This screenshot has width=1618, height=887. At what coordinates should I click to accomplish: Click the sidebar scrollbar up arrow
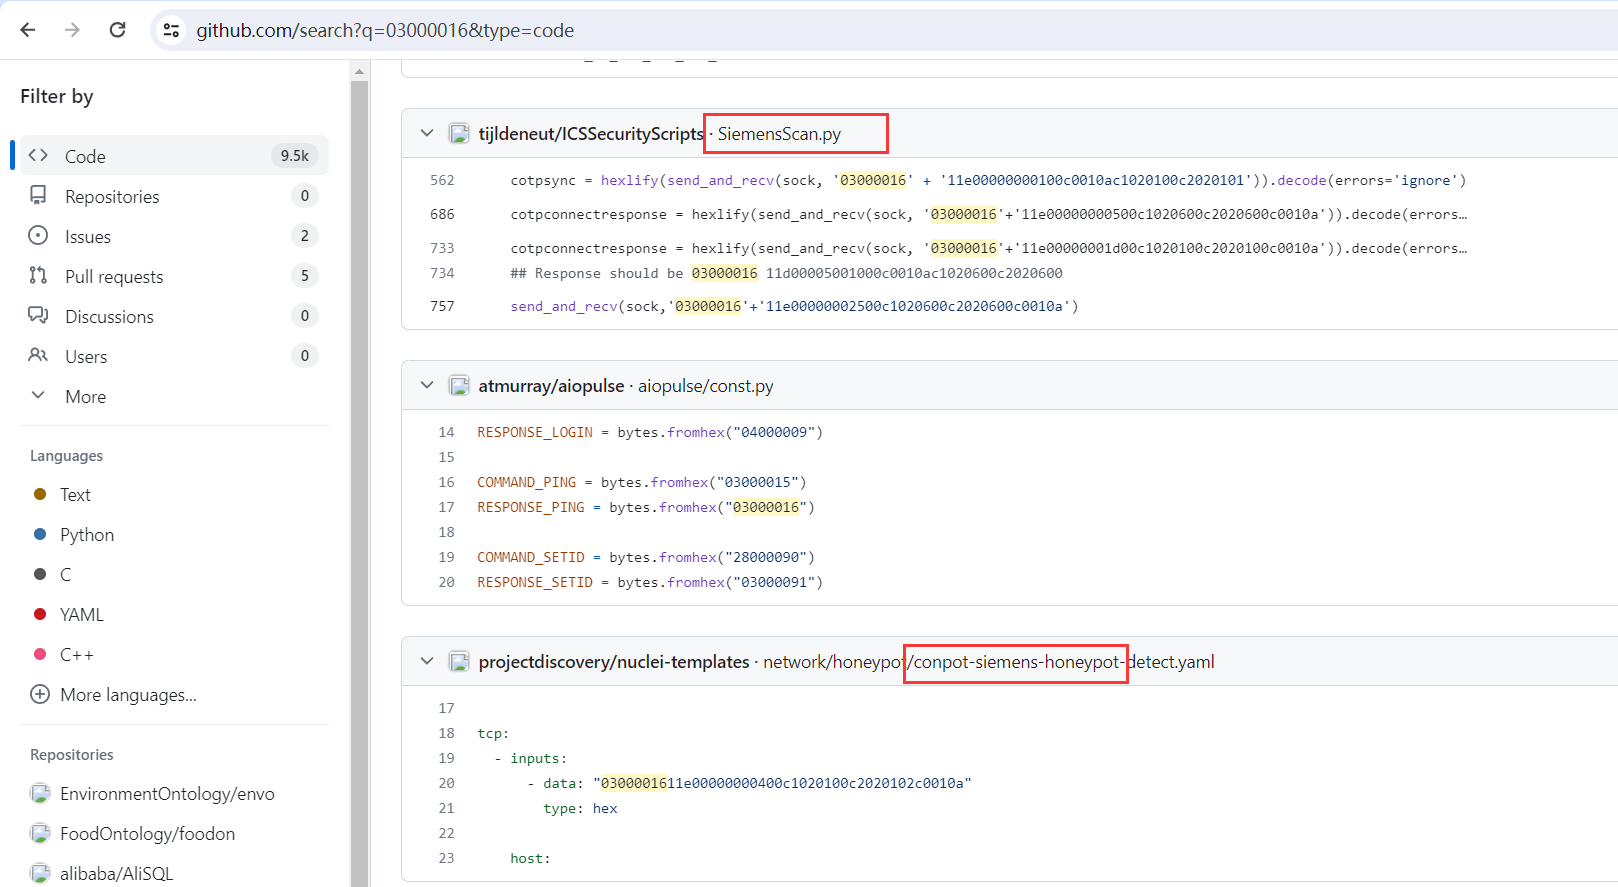tap(359, 71)
